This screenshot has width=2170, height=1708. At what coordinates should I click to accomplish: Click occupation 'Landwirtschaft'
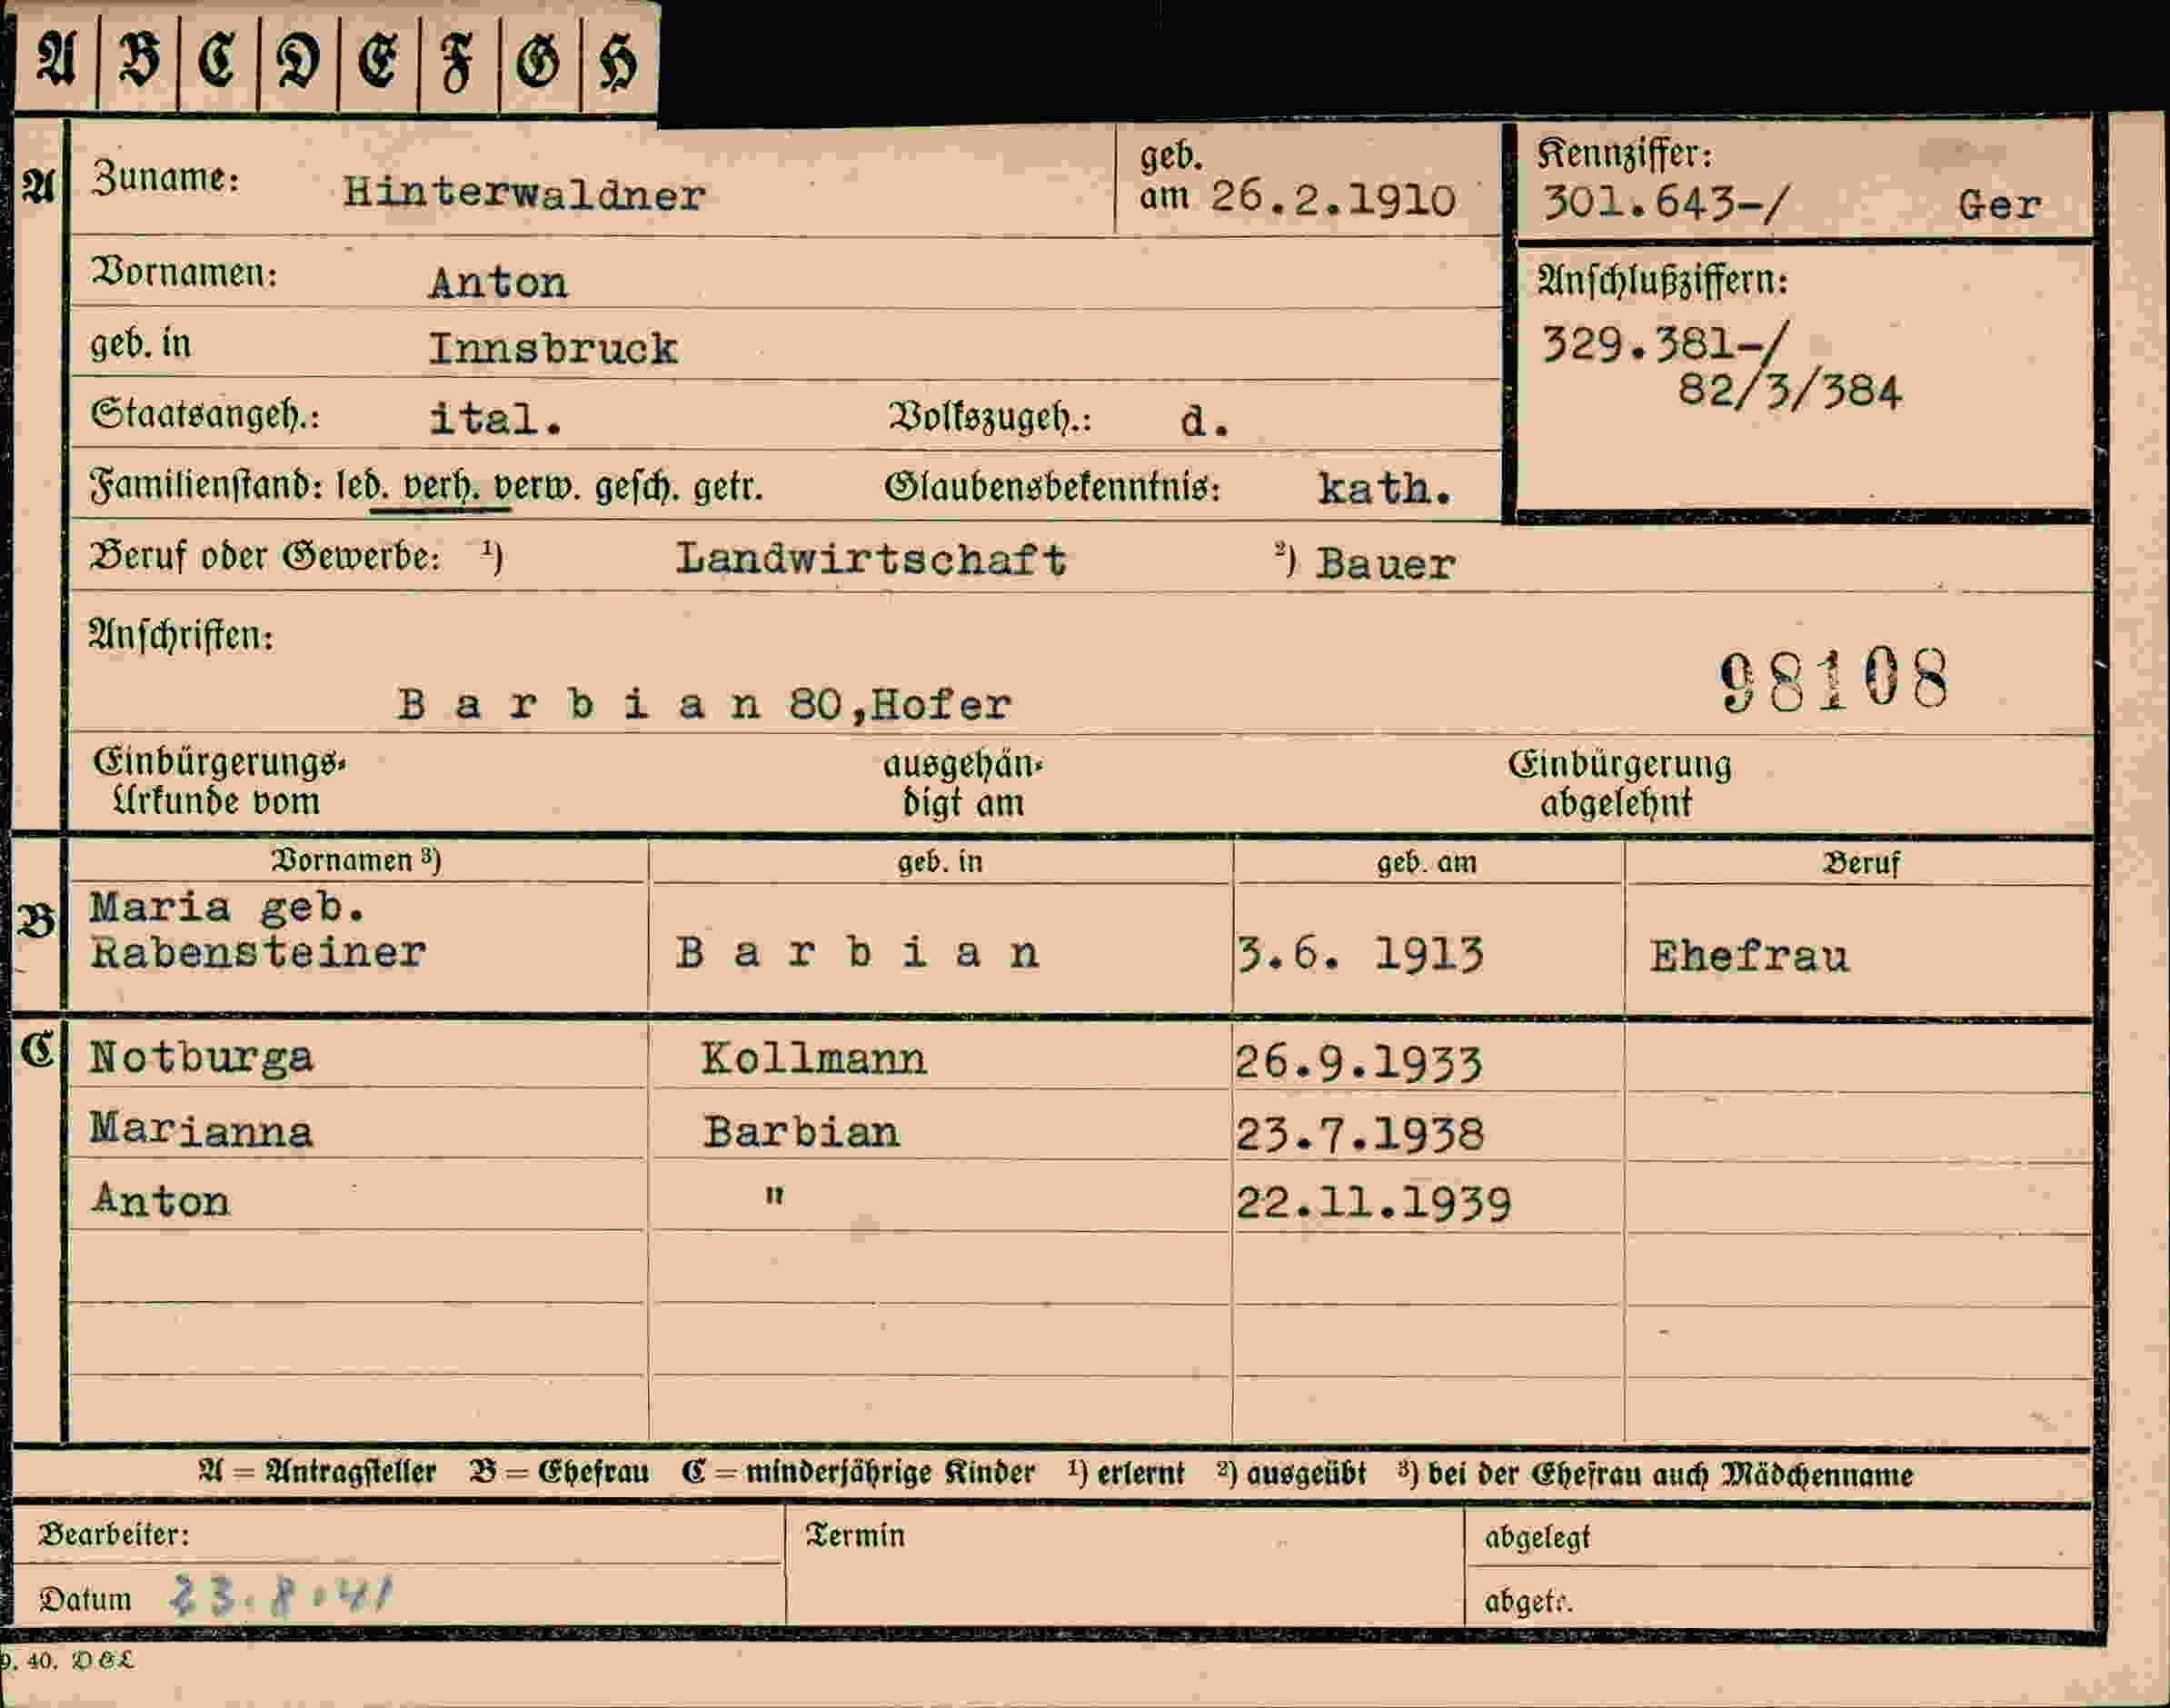[x=871, y=558]
